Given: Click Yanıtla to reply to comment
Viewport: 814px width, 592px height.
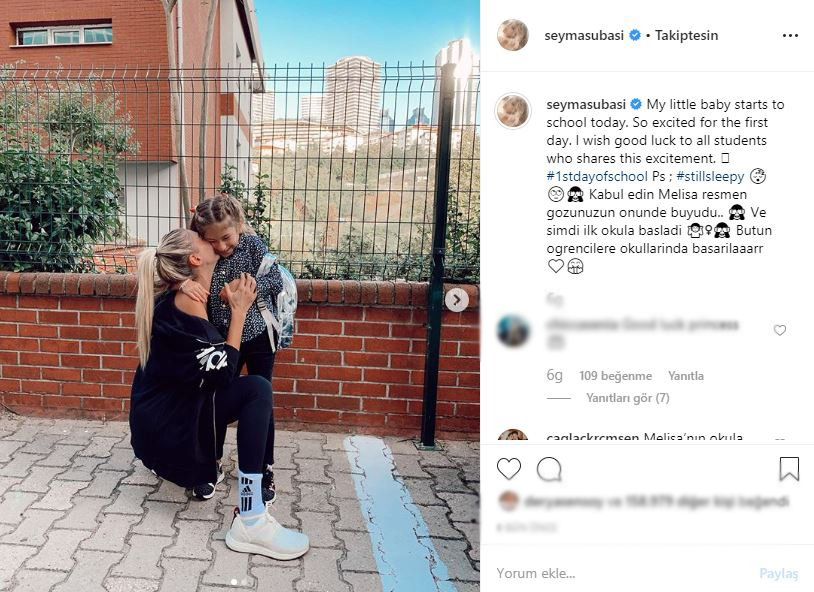Looking at the screenshot, I should click(686, 375).
